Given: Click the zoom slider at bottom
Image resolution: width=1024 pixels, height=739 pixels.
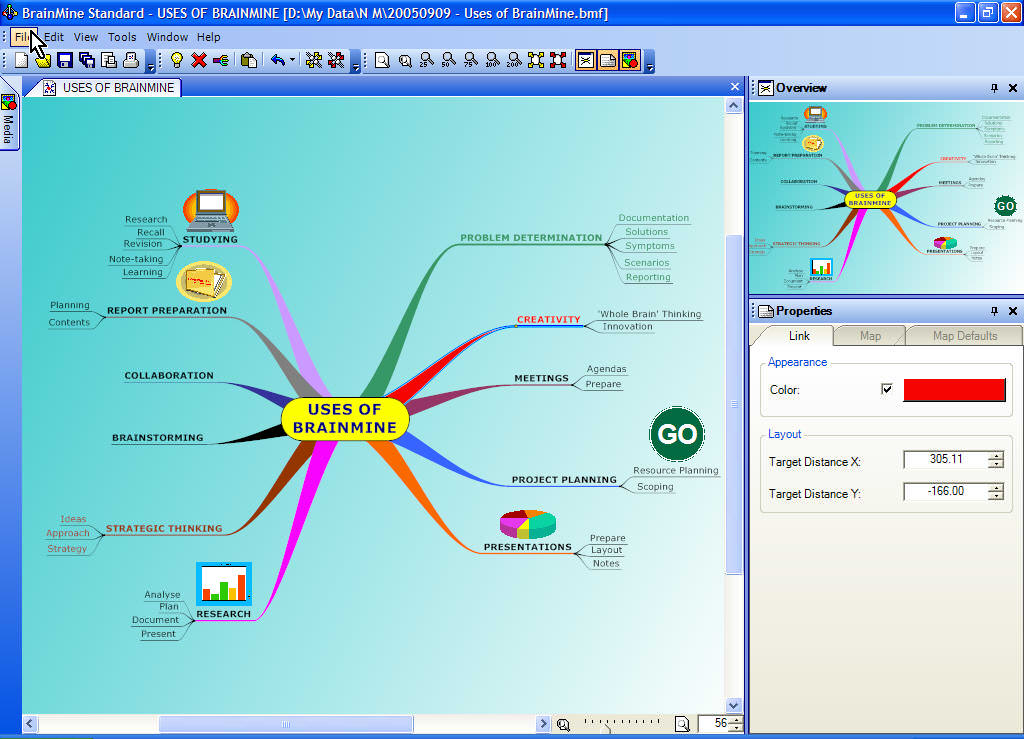Looking at the screenshot, I should (x=622, y=723).
